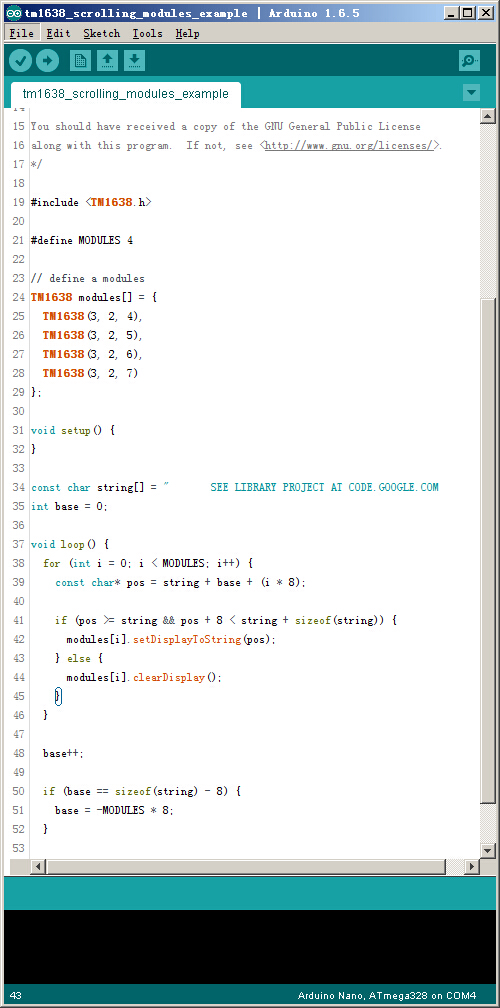This screenshot has width=500, height=1008.
Task: Open the Help menu
Action: click(188, 33)
